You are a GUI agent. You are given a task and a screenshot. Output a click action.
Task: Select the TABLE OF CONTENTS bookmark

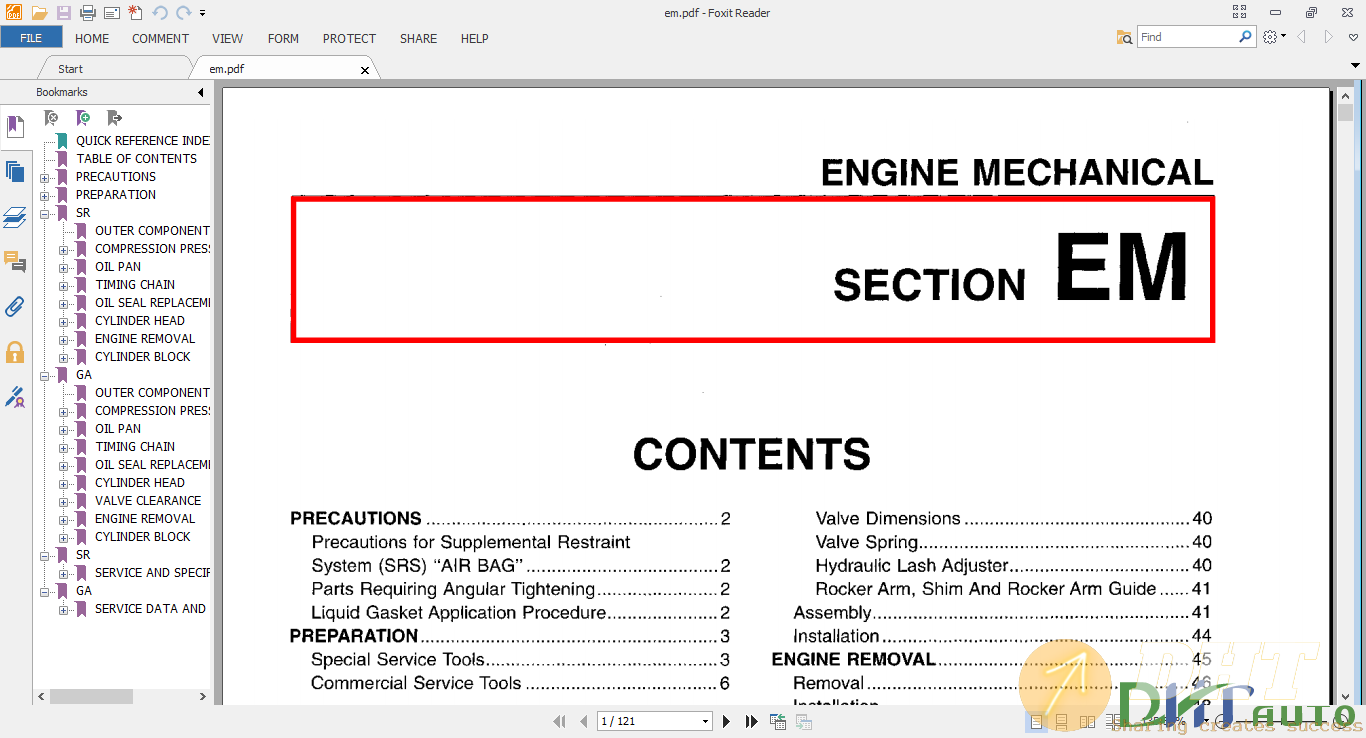coord(137,159)
